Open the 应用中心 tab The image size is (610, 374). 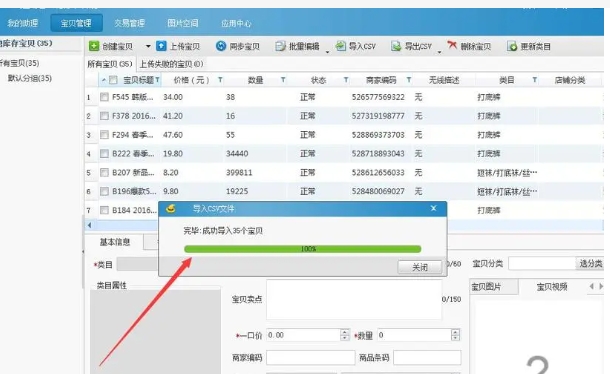[236, 23]
